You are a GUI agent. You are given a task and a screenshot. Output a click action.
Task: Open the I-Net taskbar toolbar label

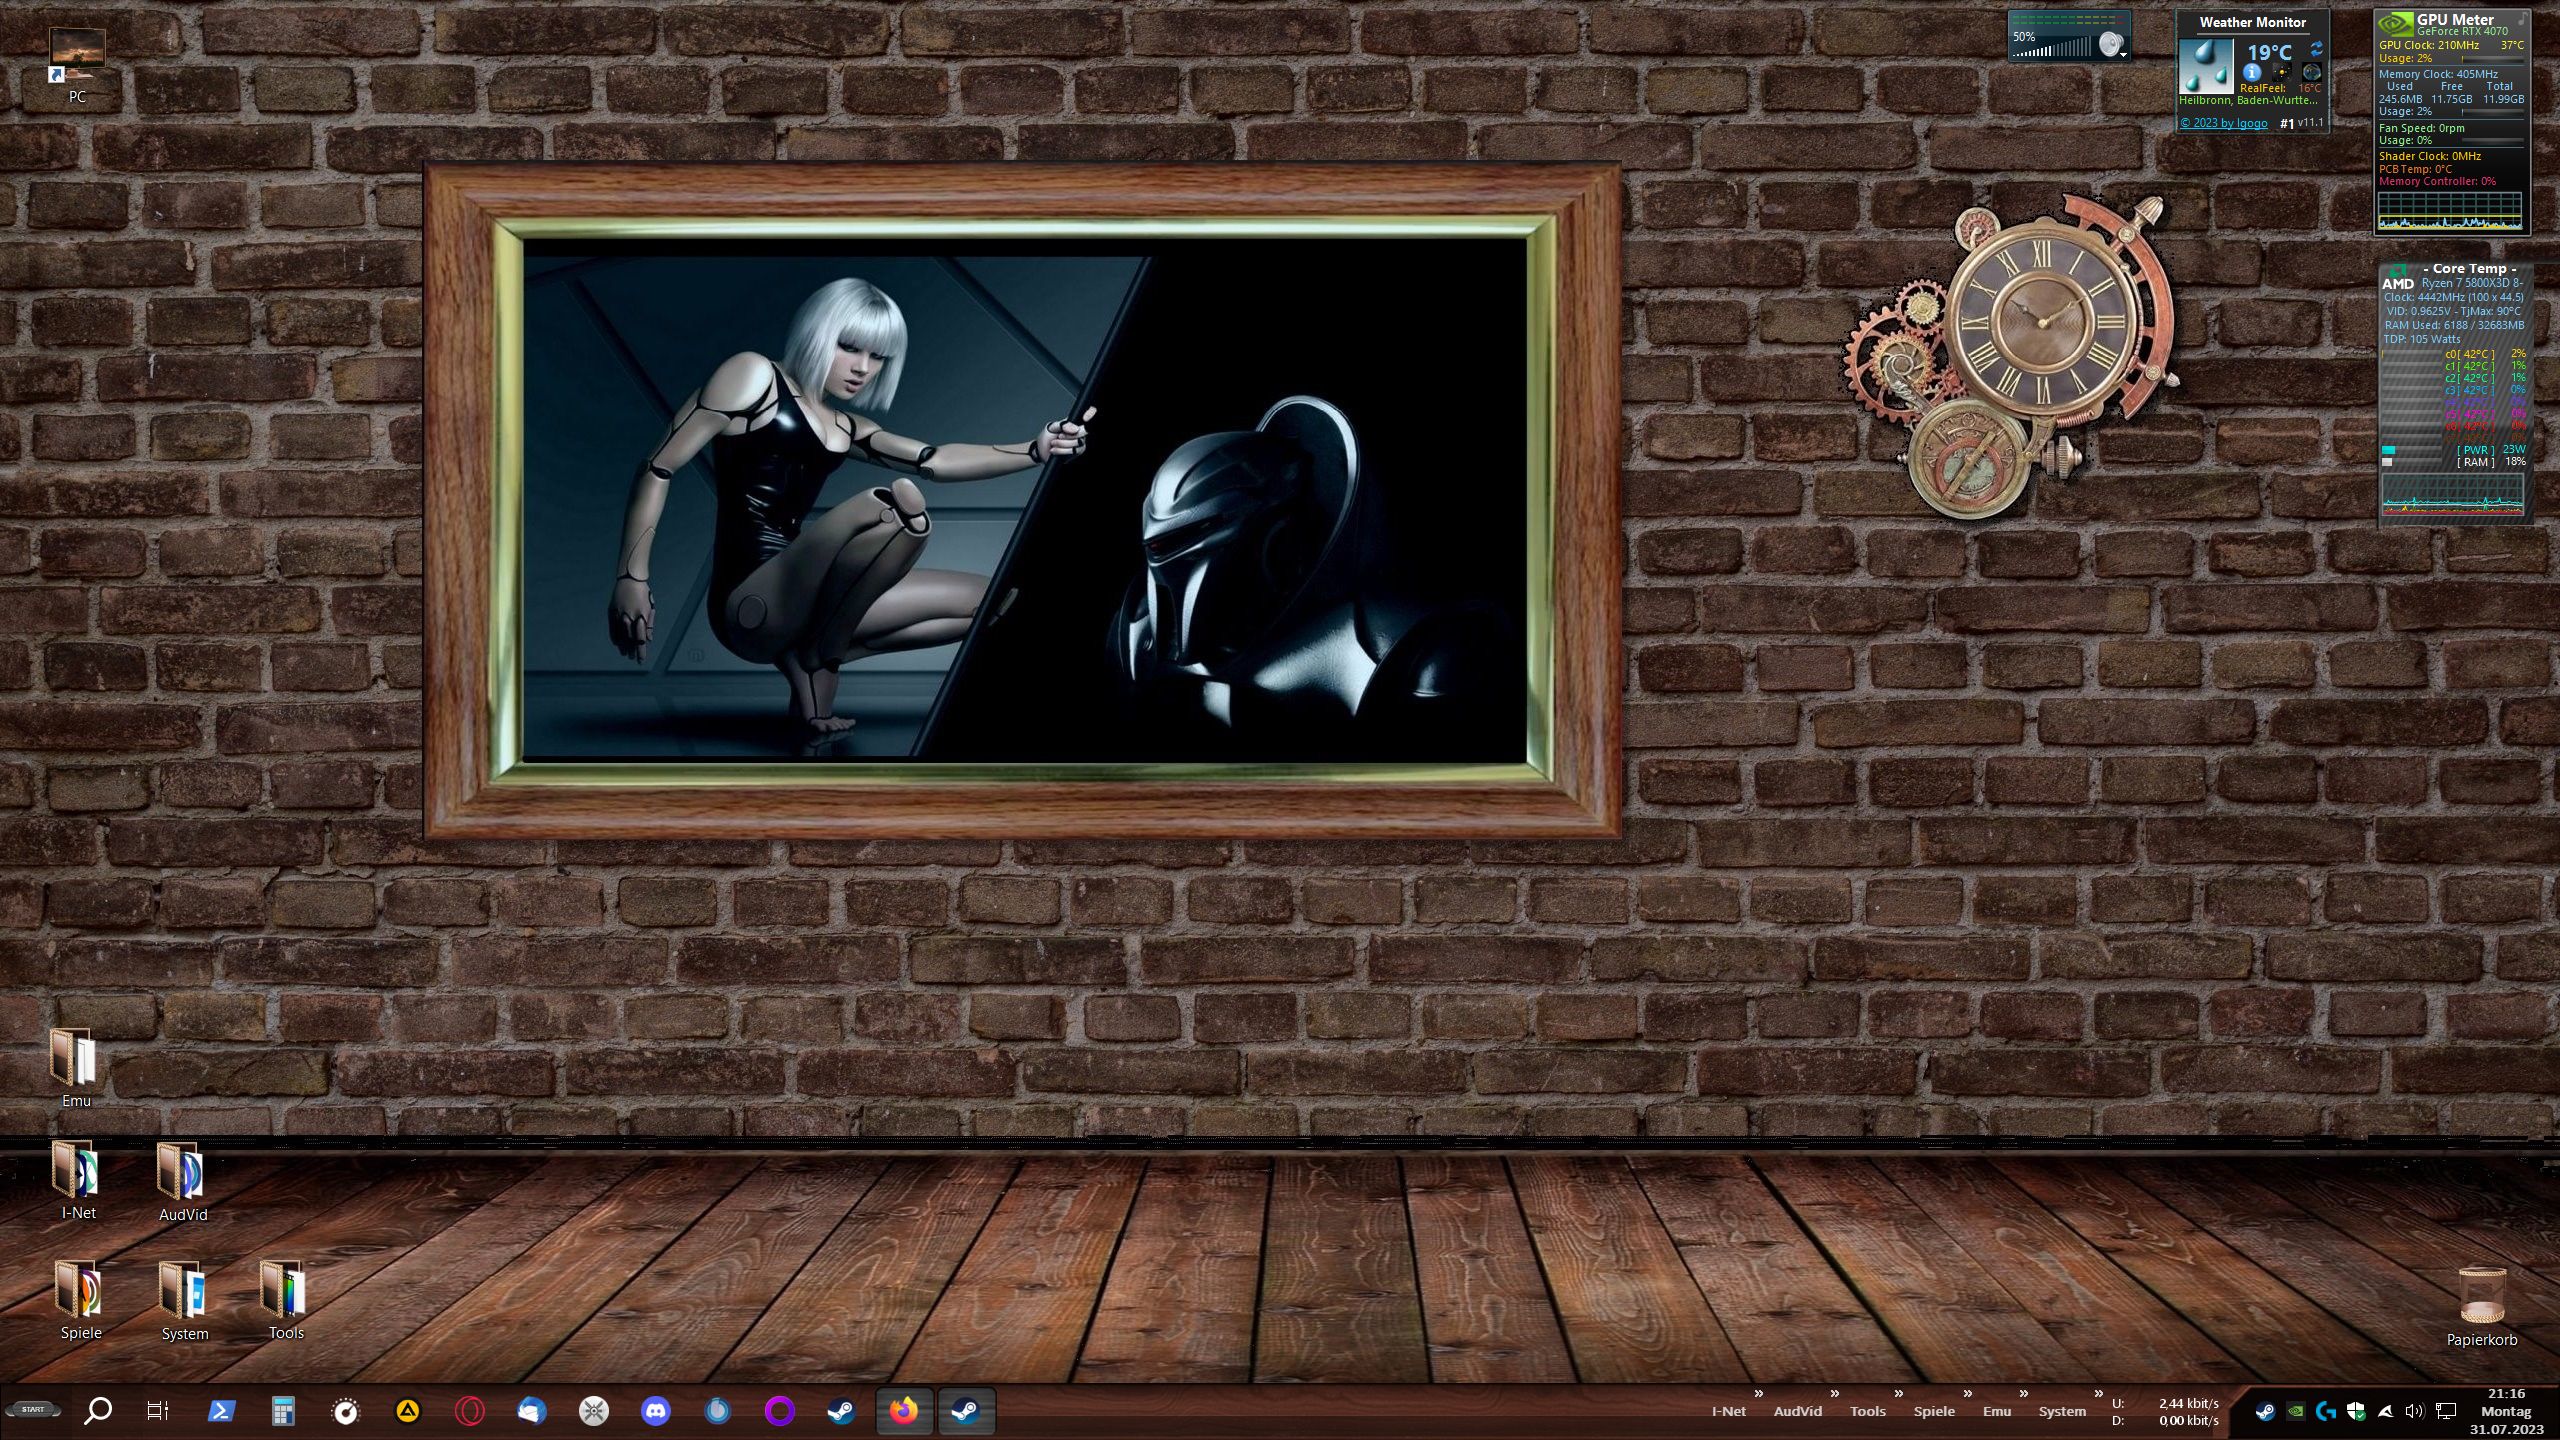click(x=1728, y=1411)
